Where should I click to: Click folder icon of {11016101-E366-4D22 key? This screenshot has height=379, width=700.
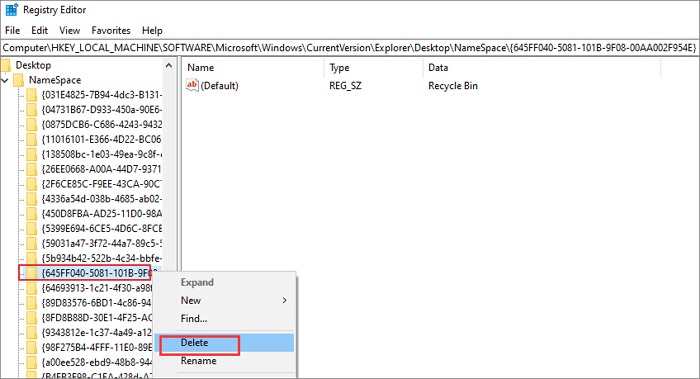click(x=31, y=140)
